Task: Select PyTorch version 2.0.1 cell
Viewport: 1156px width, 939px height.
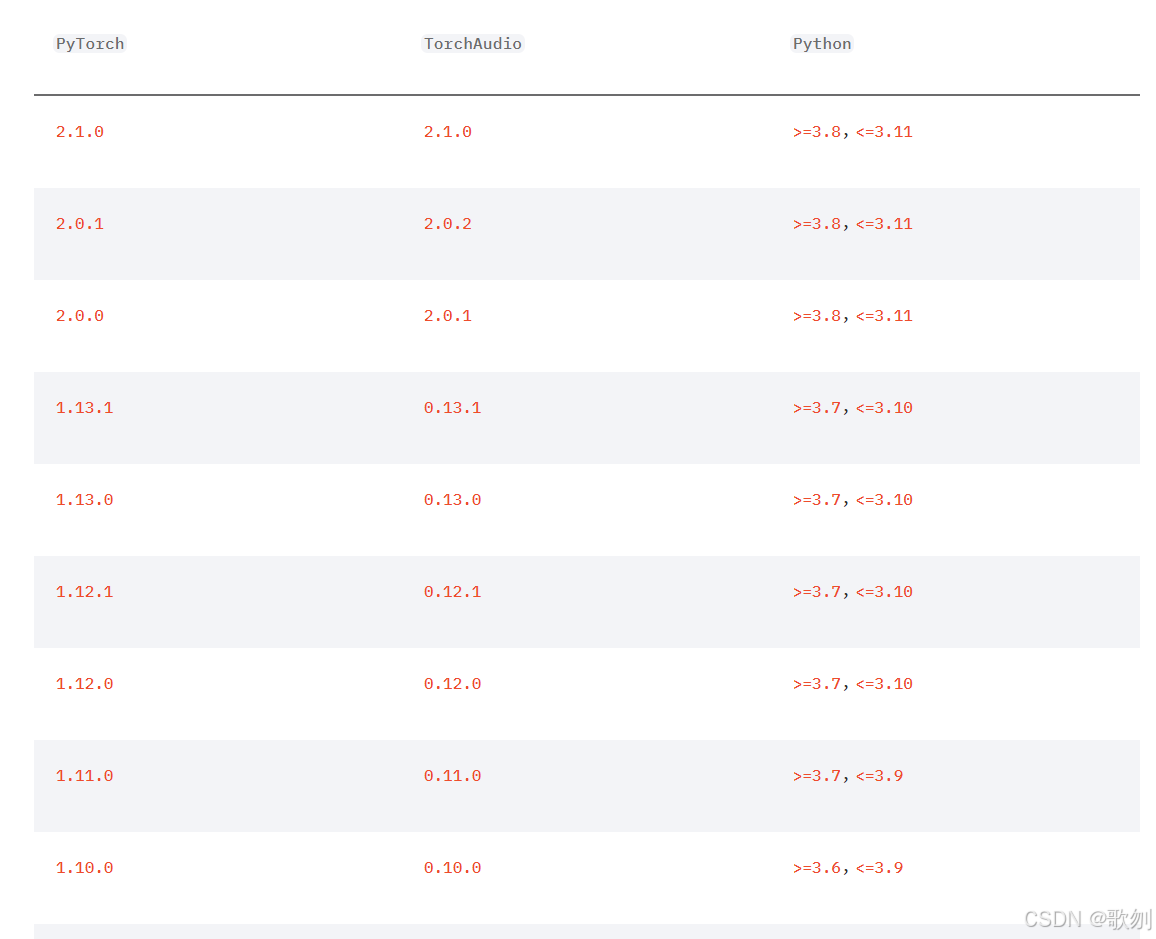Action: 80,224
